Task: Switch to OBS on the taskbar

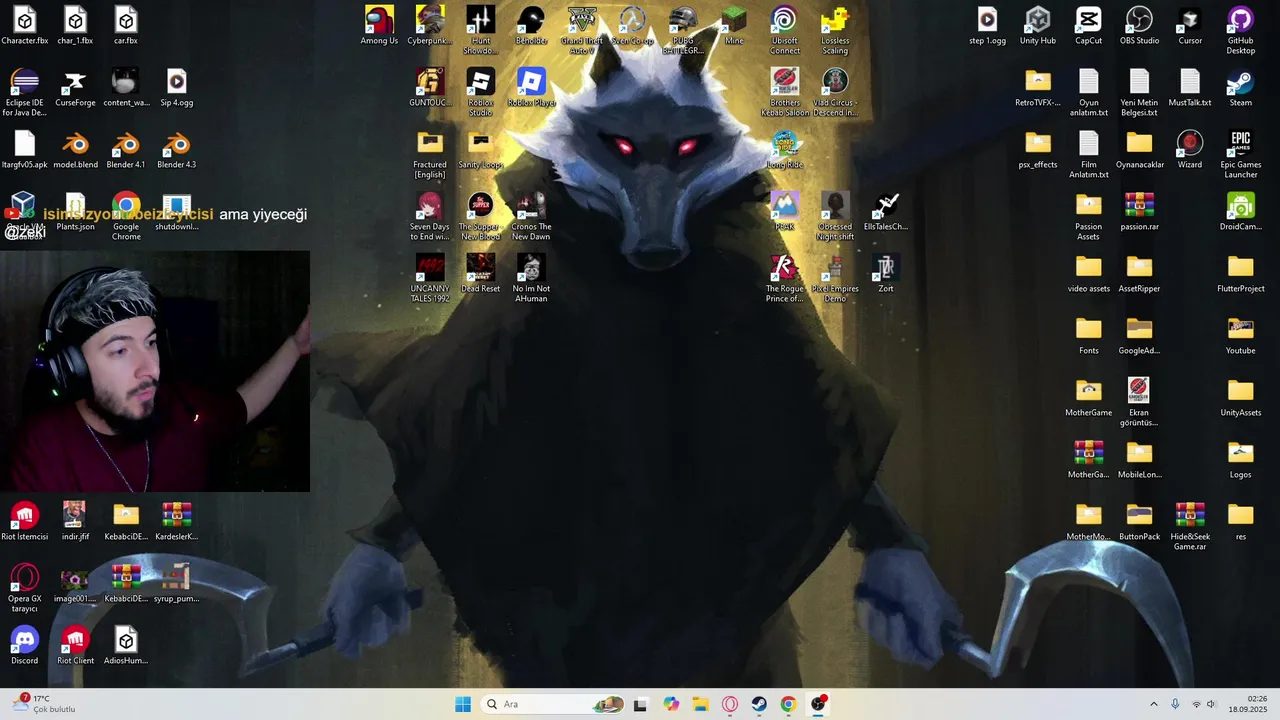Action: click(x=819, y=704)
